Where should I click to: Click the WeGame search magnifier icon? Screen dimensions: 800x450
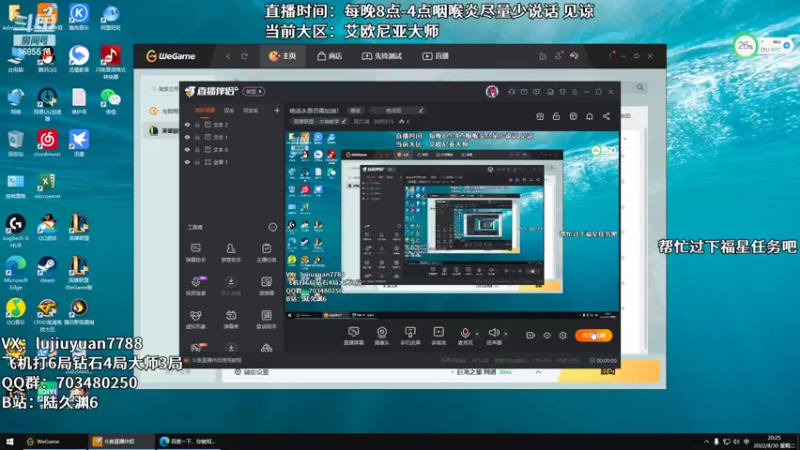[640, 87]
